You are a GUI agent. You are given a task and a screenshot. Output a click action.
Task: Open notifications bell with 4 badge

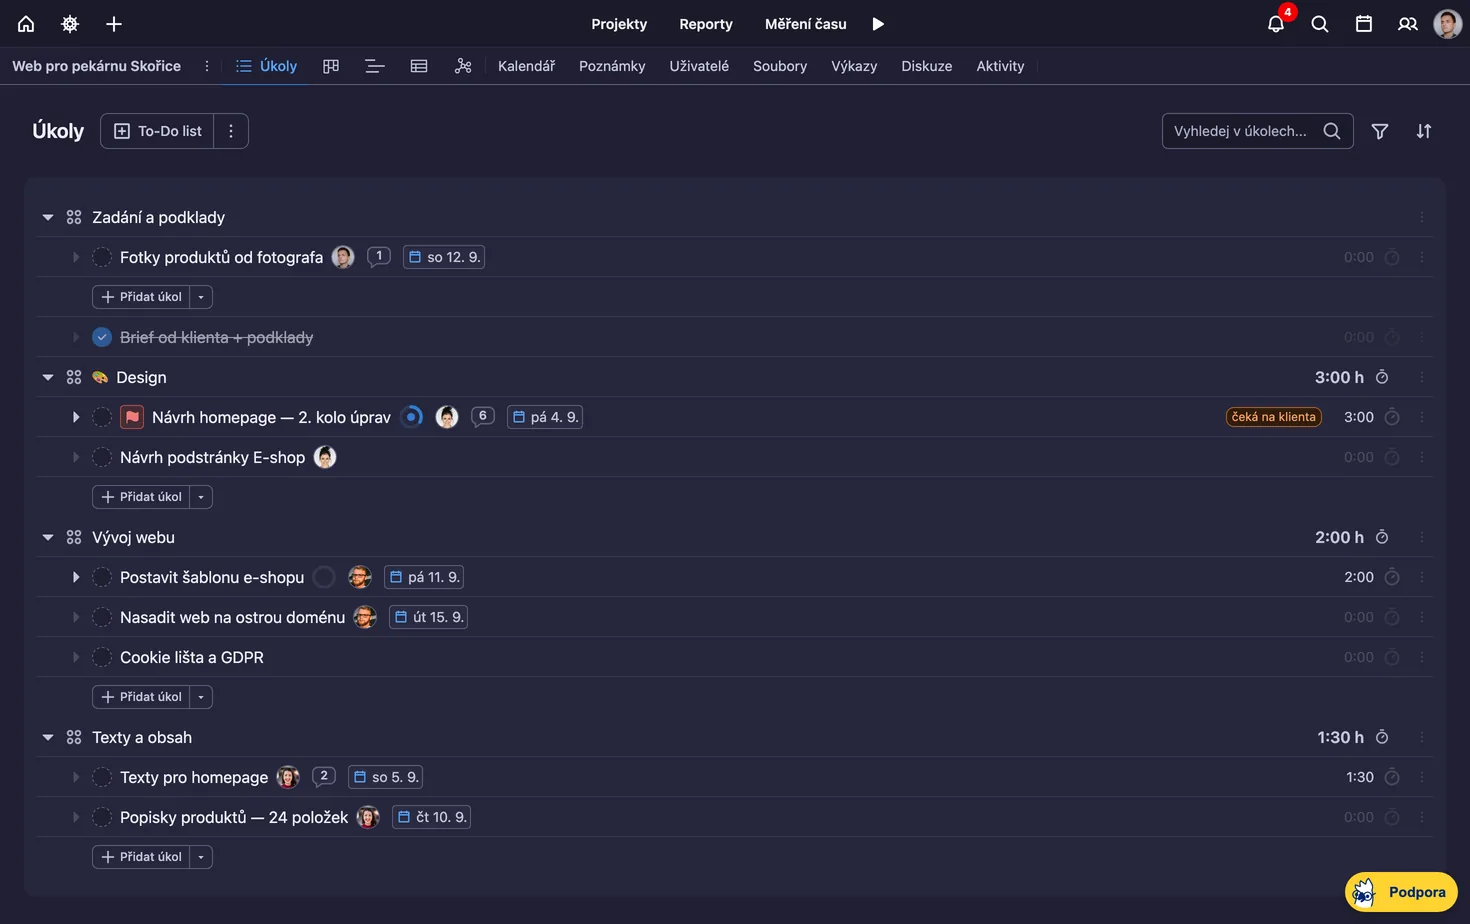(1276, 24)
